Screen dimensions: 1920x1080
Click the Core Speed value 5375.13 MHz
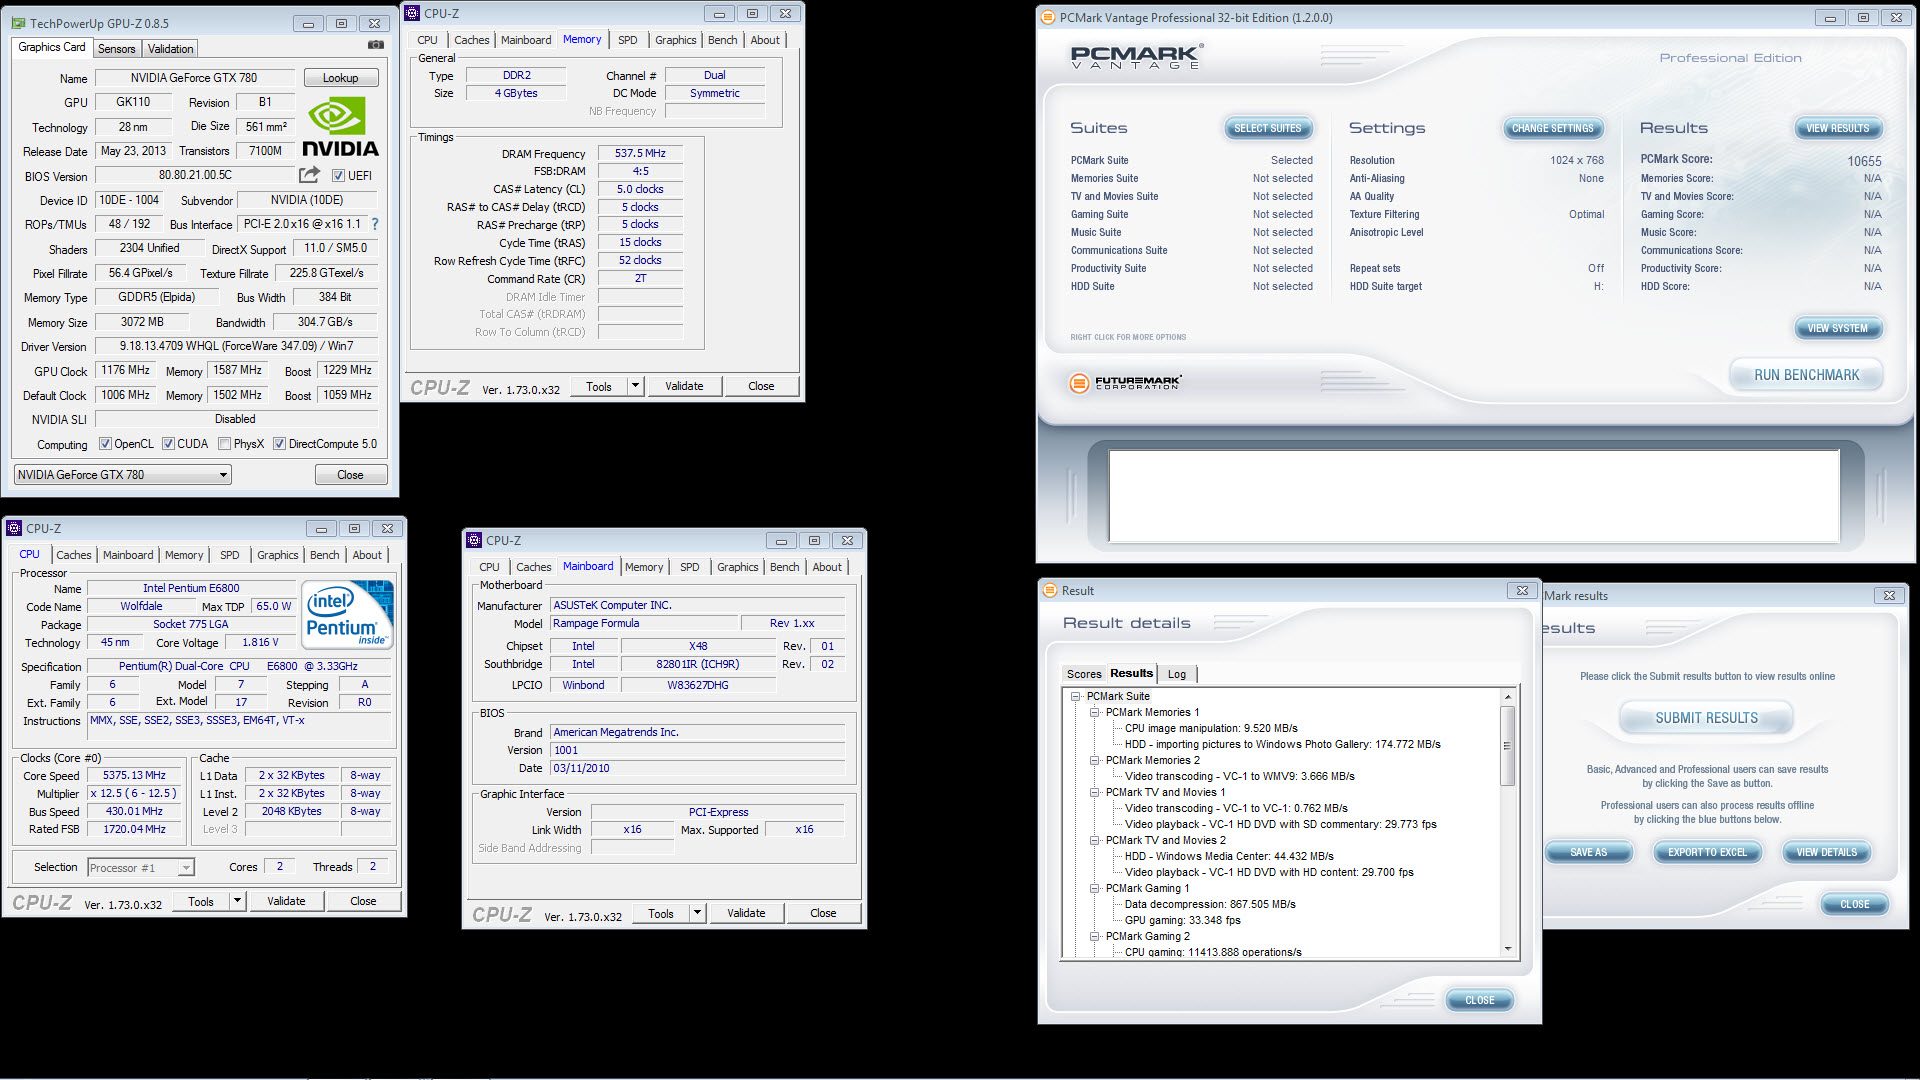coord(134,775)
